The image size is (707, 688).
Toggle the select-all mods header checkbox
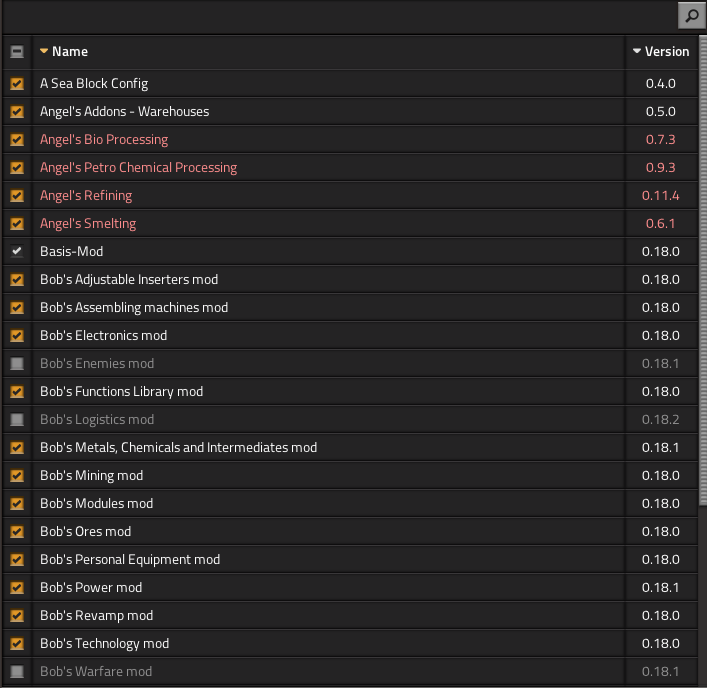tap(17, 52)
